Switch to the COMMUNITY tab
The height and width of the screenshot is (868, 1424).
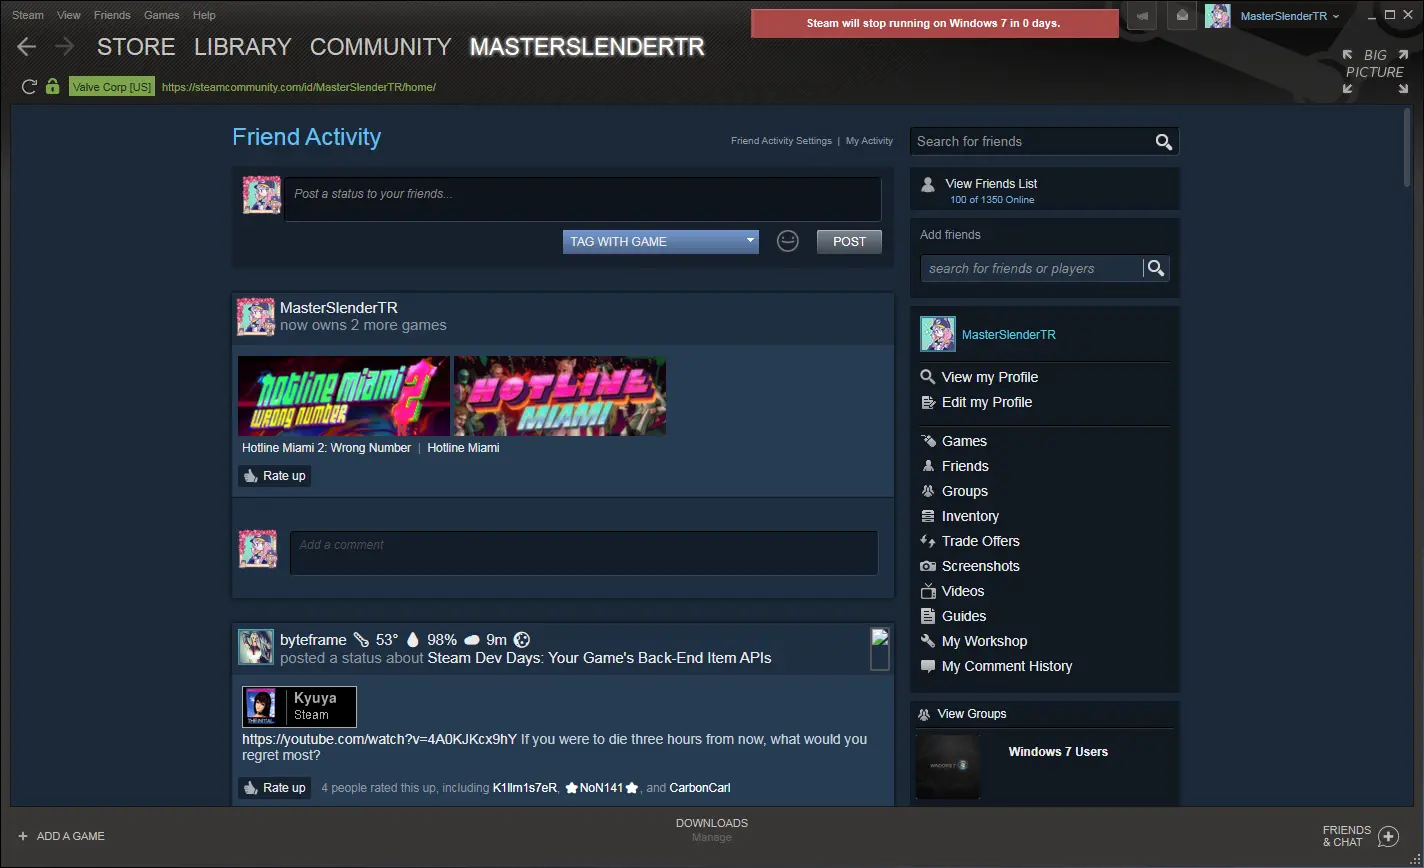[x=381, y=47]
